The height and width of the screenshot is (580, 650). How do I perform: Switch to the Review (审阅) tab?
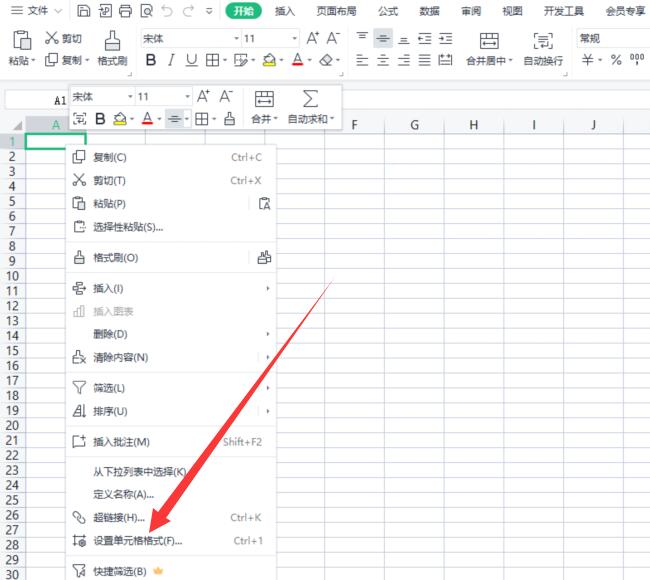(x=471, y=11)
